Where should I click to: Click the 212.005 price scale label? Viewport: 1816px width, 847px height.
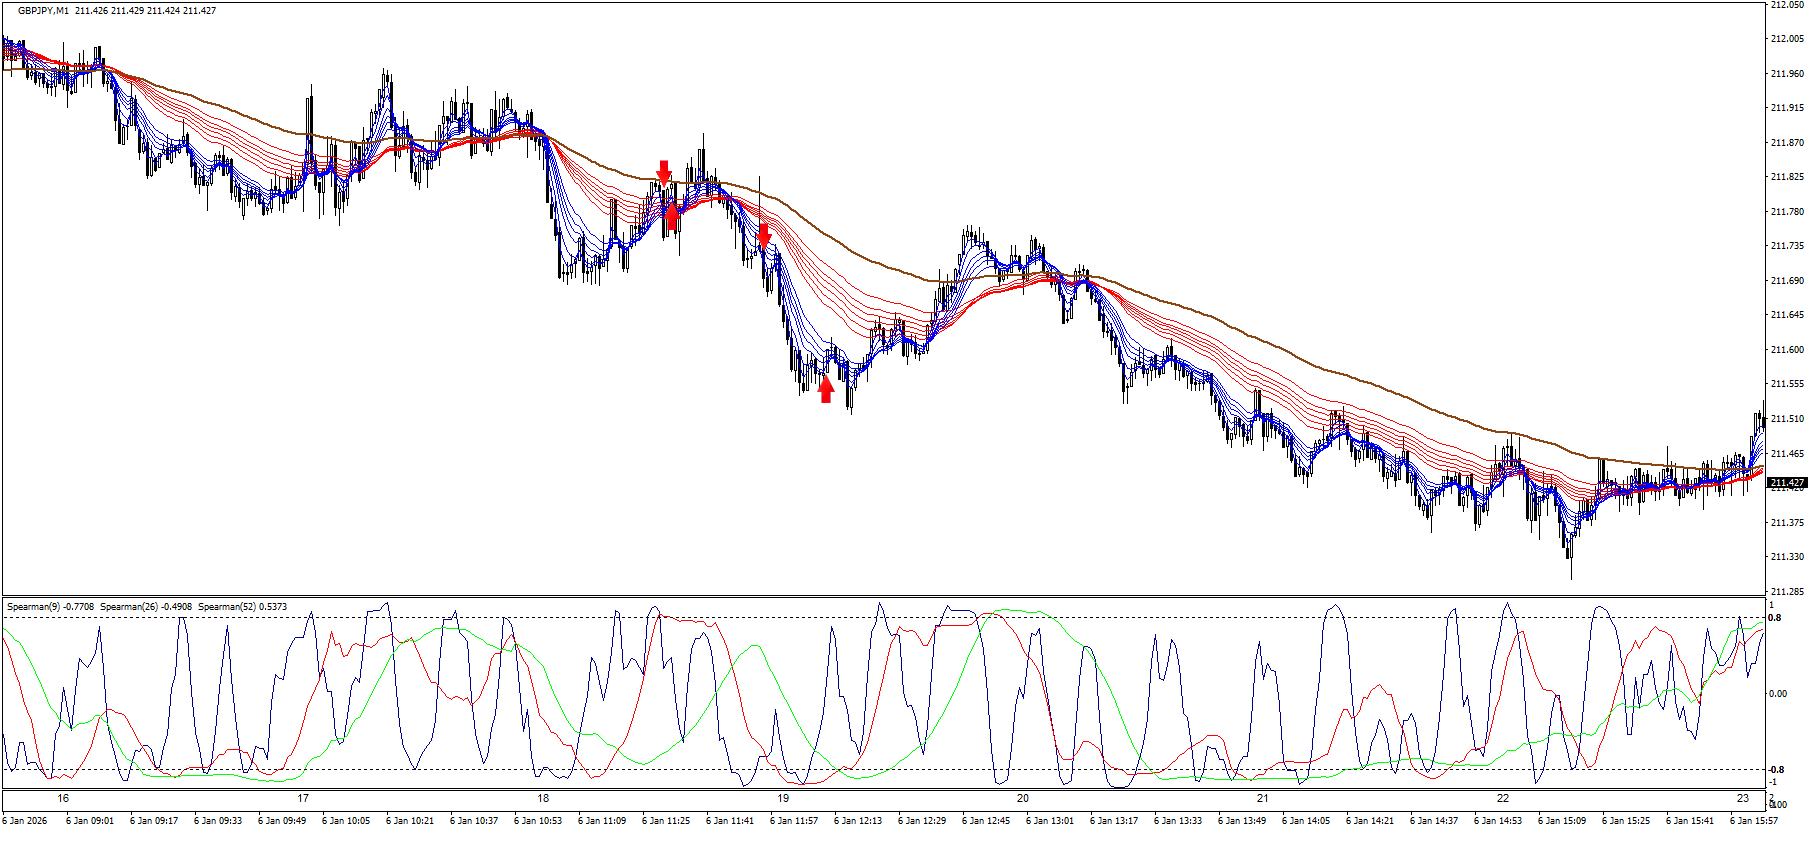[1786, 39]
